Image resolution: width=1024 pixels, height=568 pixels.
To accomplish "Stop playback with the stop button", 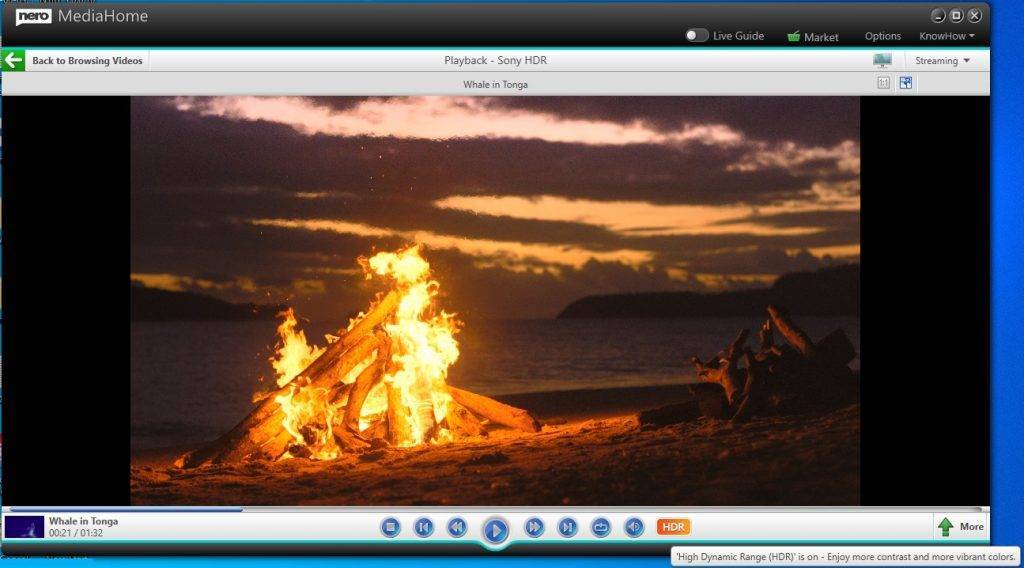I will [390, 527].
